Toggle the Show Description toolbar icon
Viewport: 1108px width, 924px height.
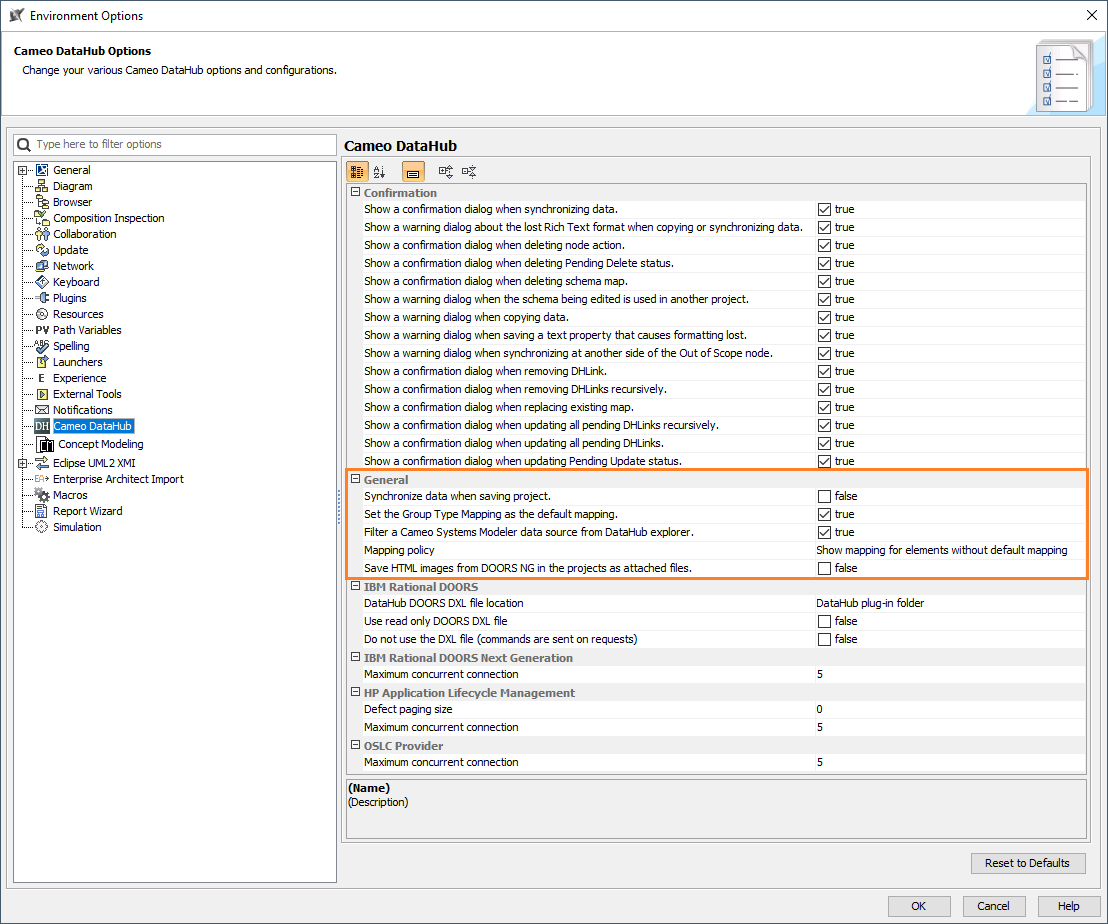coord(413,171)
